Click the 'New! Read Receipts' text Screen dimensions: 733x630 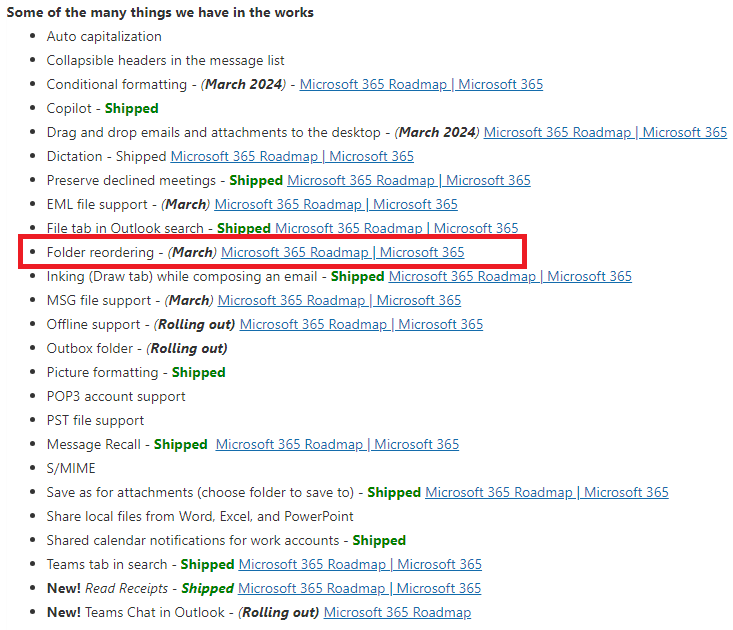tap(108, 588)
